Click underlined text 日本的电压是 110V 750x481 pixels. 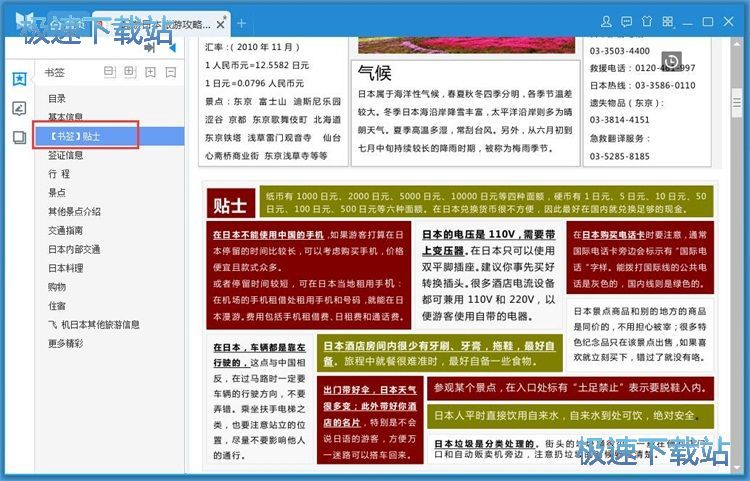[x=468, y=234]
